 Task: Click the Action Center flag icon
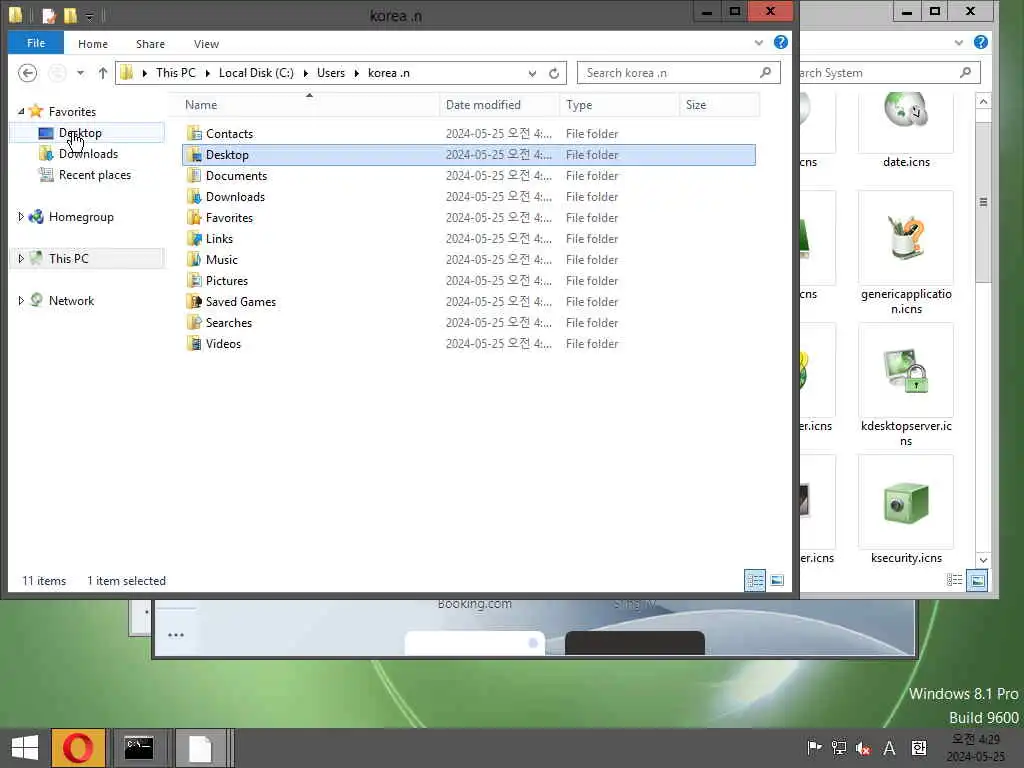(814, 748)
